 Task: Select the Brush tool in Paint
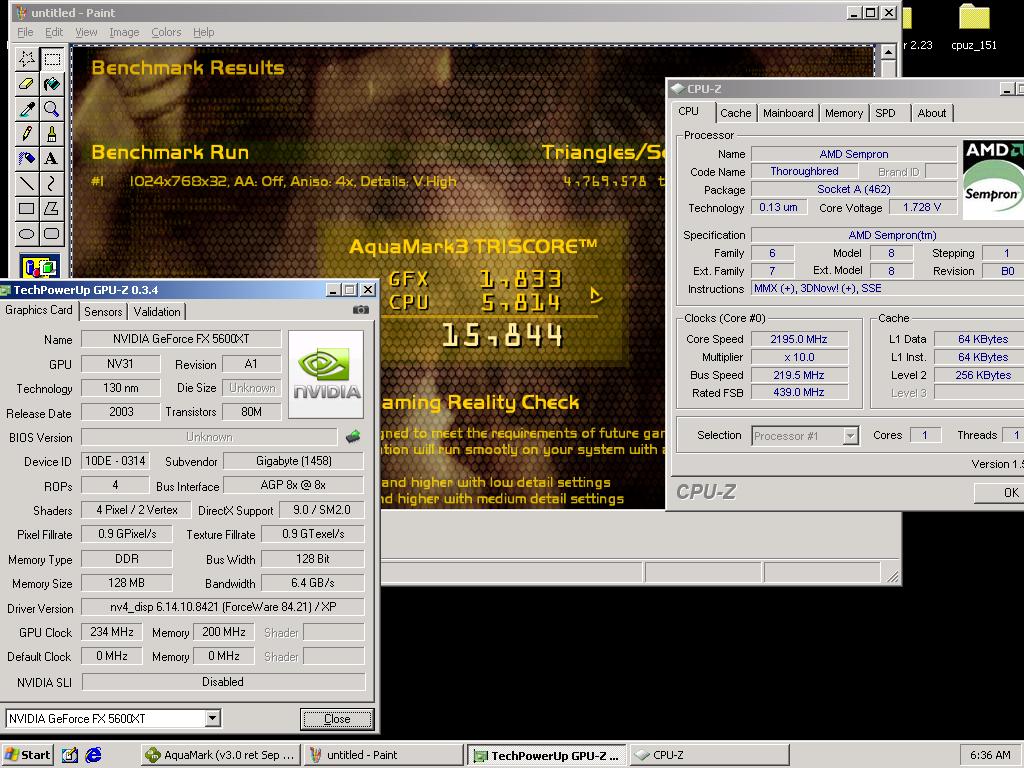pyautogui.click(x=52, y=134)
